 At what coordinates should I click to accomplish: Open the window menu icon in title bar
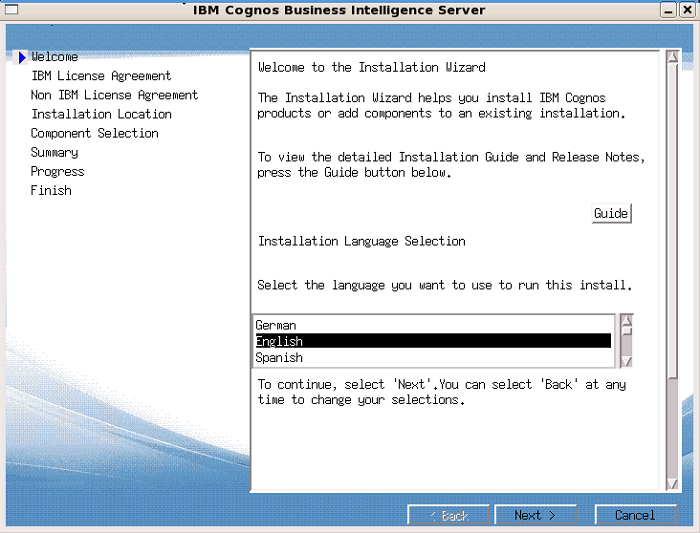click(11, 9)
